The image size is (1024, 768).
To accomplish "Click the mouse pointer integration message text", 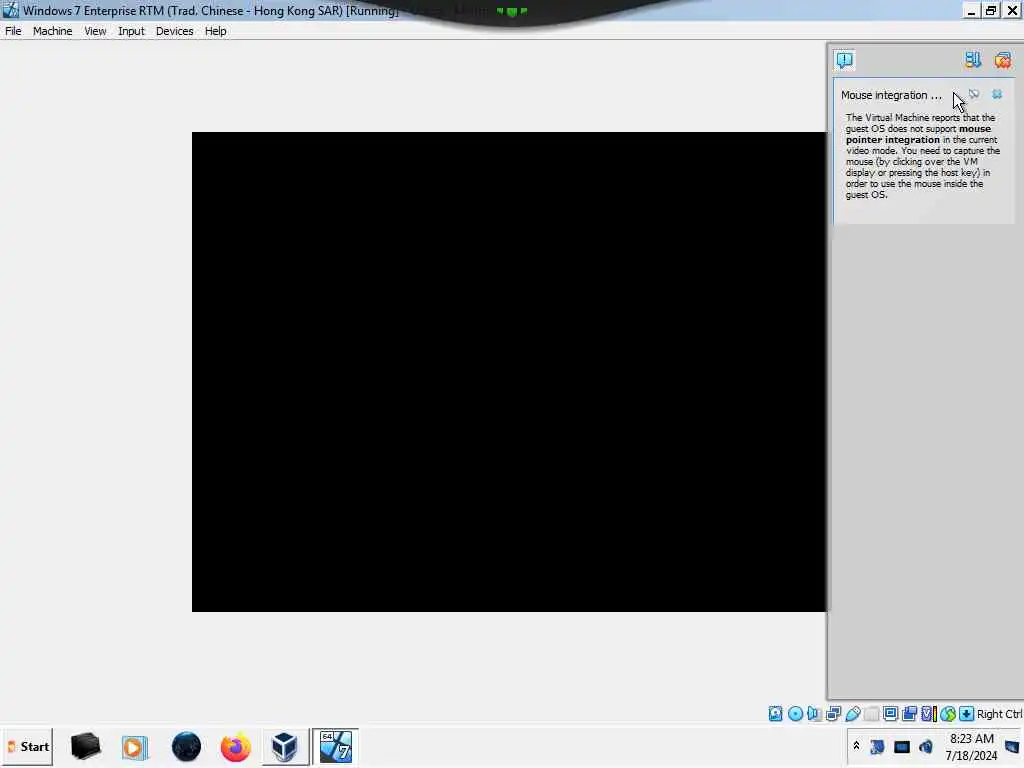I will click(922, 156).
